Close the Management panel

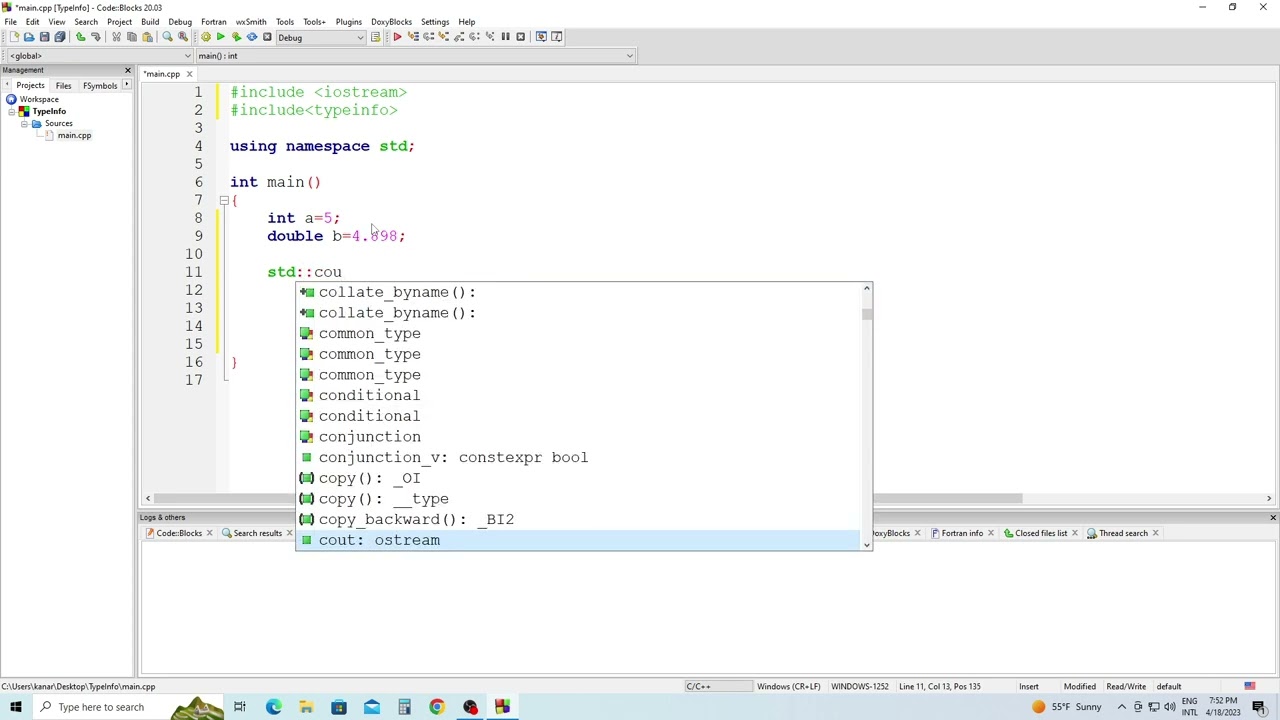[127, 70]
